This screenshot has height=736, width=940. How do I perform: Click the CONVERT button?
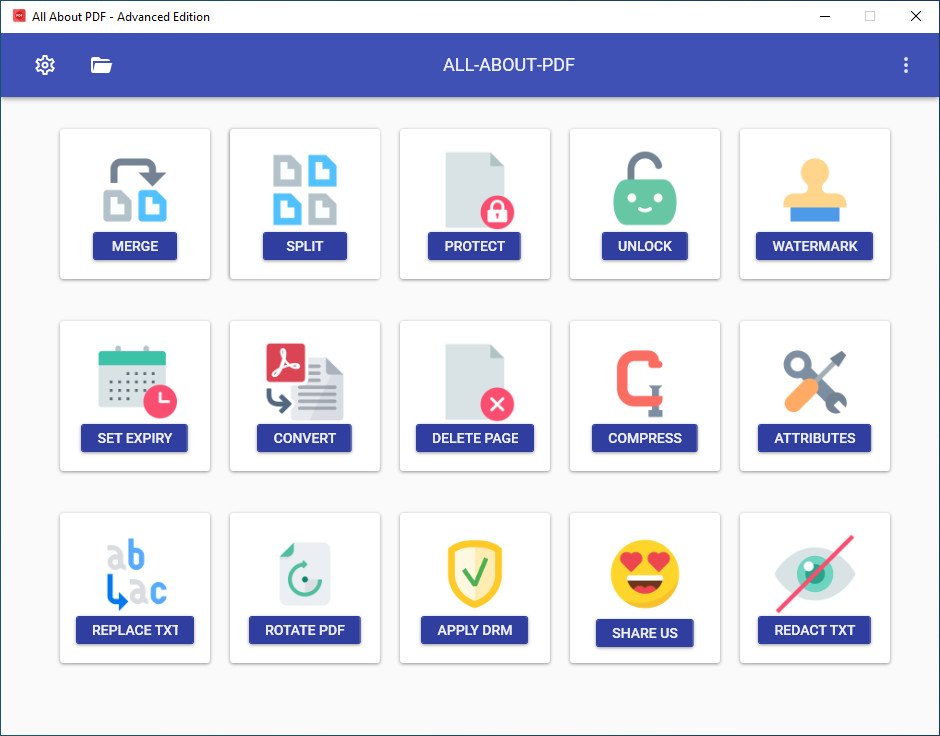click(304, 438)
